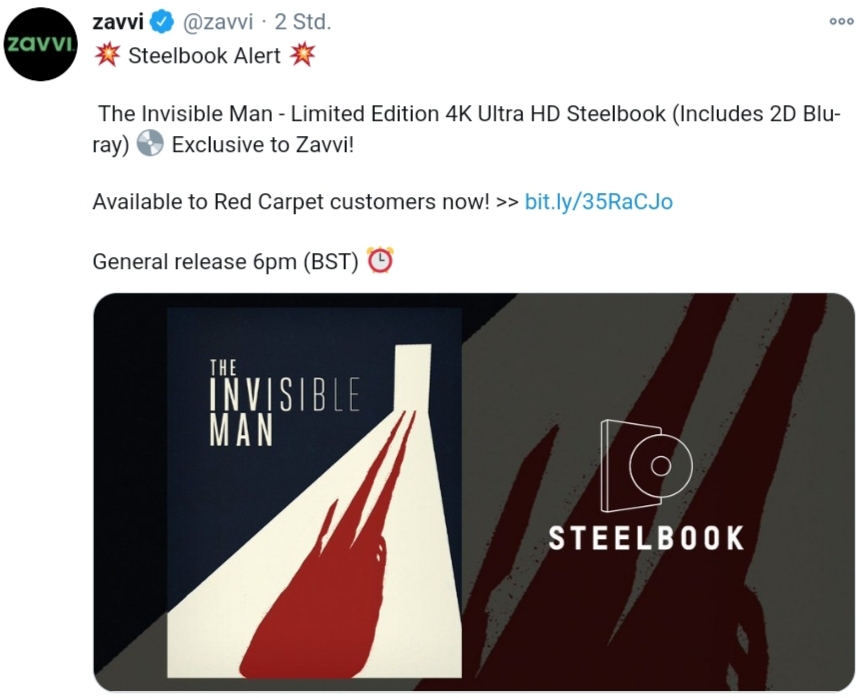
Task: Click the disc emoji before Exclusive to Zavvi
Action: (150, 144)
